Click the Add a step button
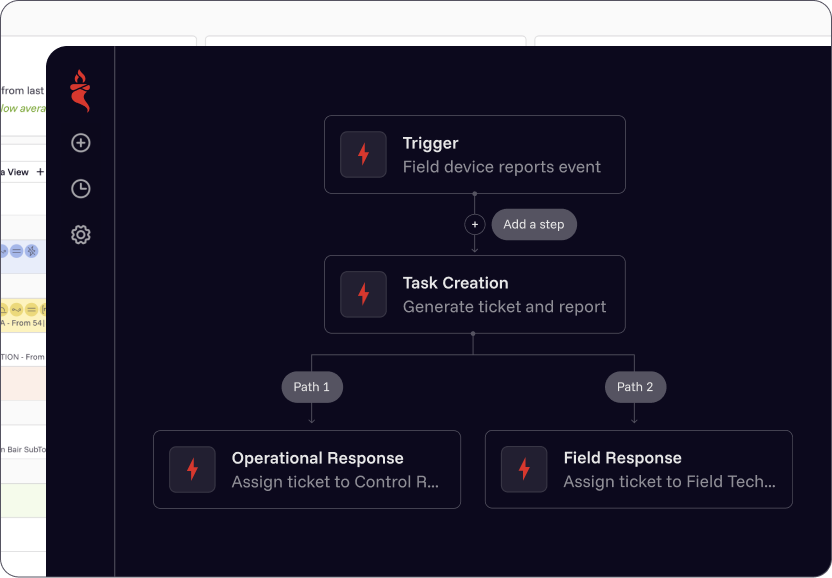Screen dimensions: 832x578 pyautogui.click(x=533, y=224)
